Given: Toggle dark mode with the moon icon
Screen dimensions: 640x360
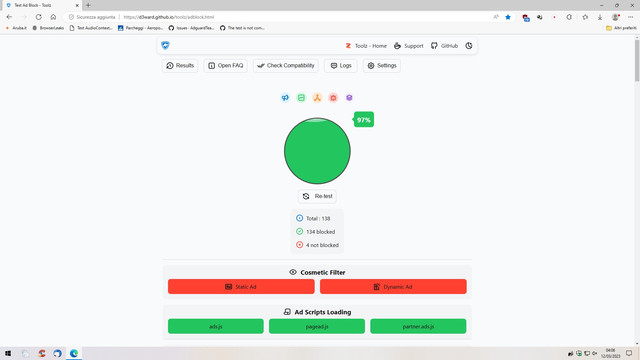Looking at the screenshot, I should coord(469,46).
